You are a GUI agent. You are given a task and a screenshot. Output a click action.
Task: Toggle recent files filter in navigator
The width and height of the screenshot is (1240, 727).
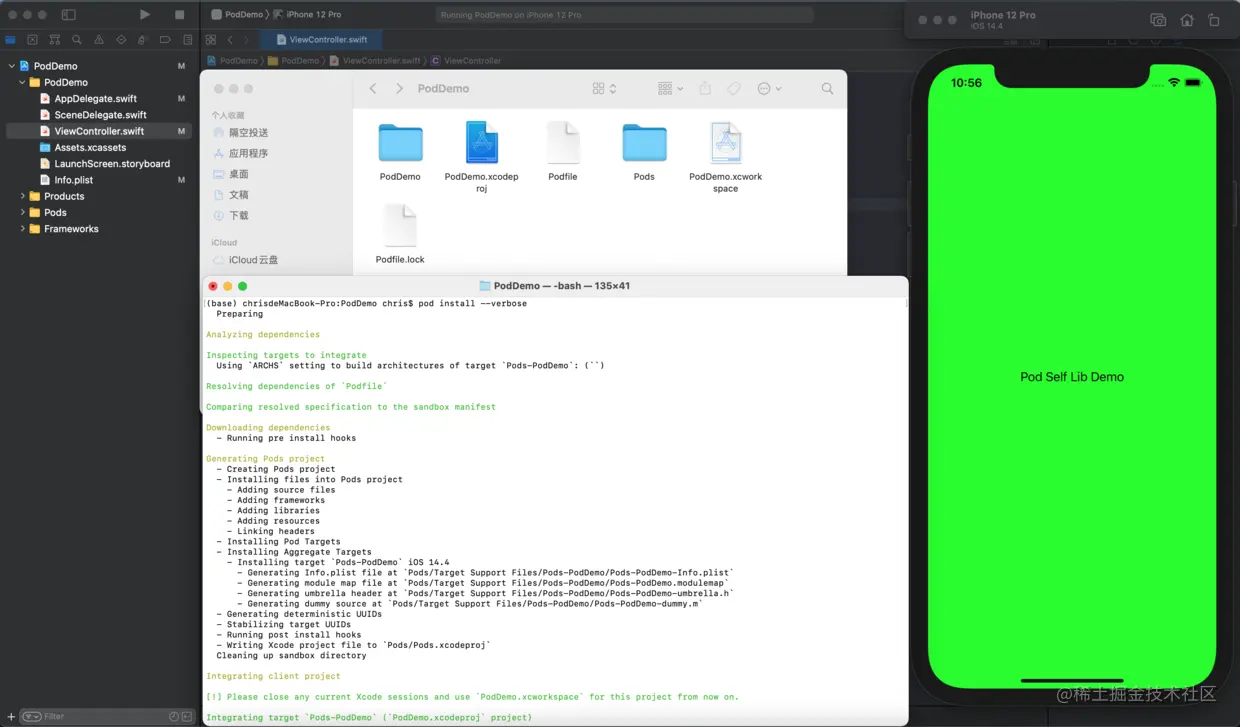174,716
